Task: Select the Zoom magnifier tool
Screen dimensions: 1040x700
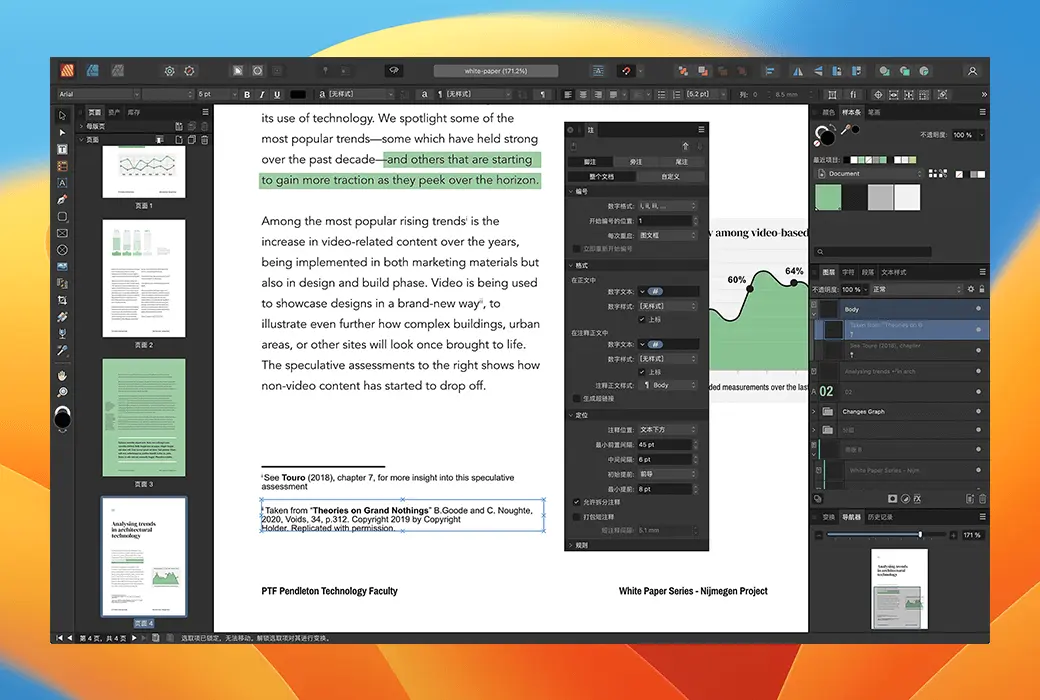Action: coord(62,392)
